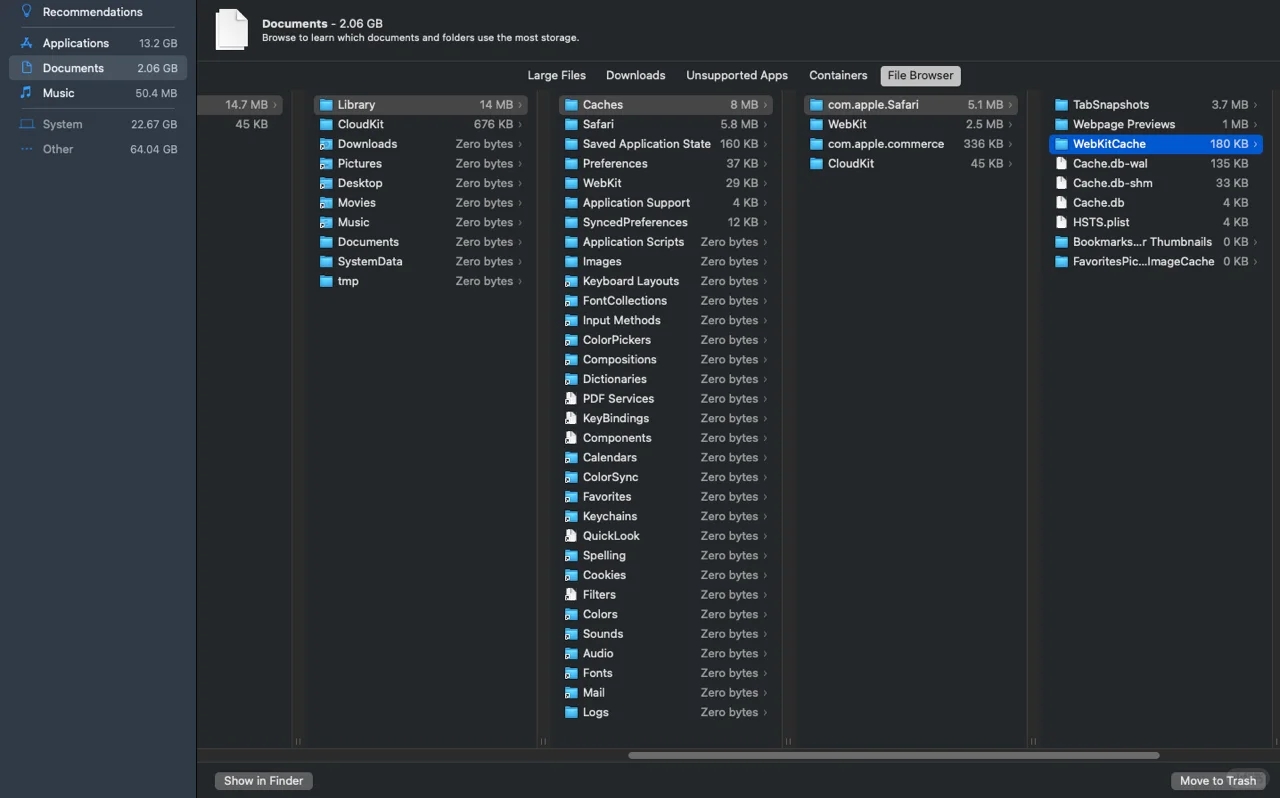Click the KeyBindings alias file icon

click(x=571, y=418)
